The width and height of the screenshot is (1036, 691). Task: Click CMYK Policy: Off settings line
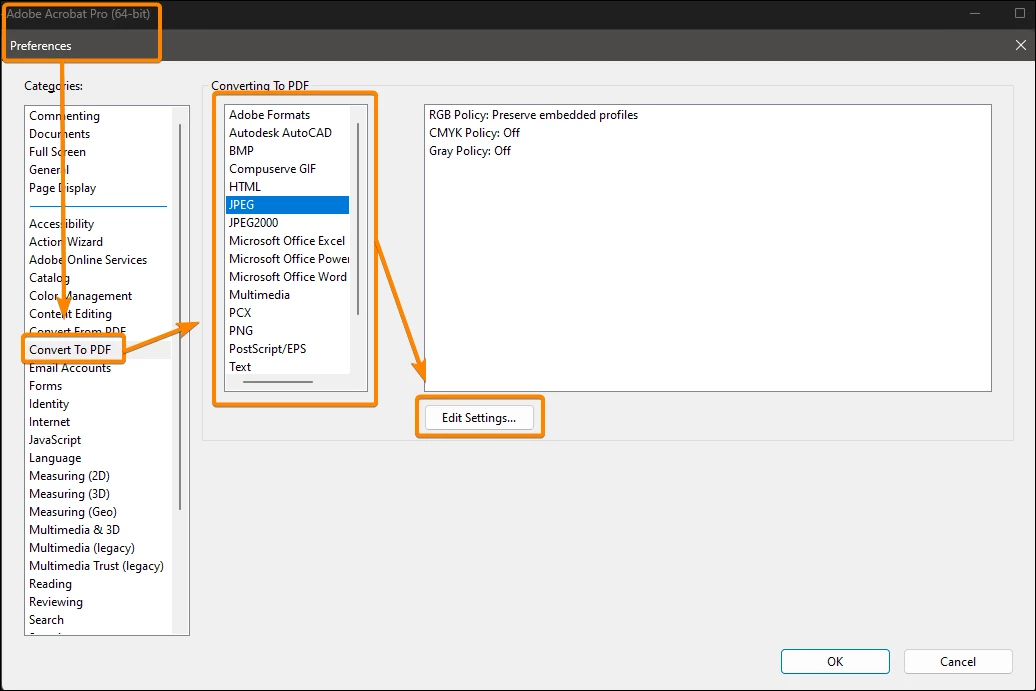click(x=474, y=133)
